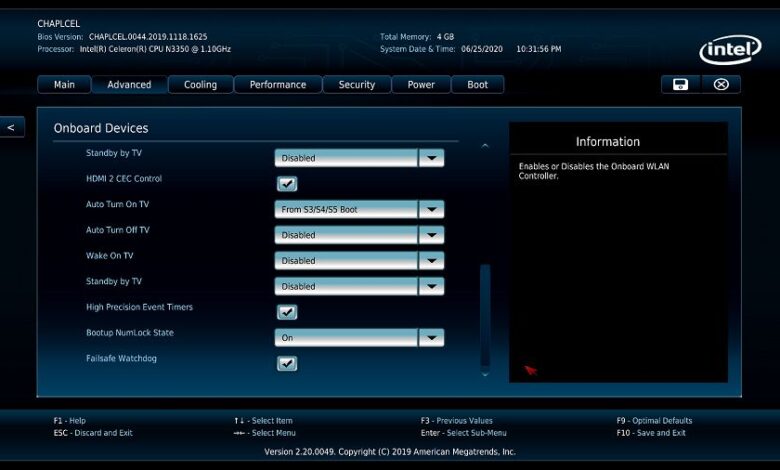This screenshot has height=470, width=780.
Task: Click Wake On TV label
Action: tap(109, 256)
